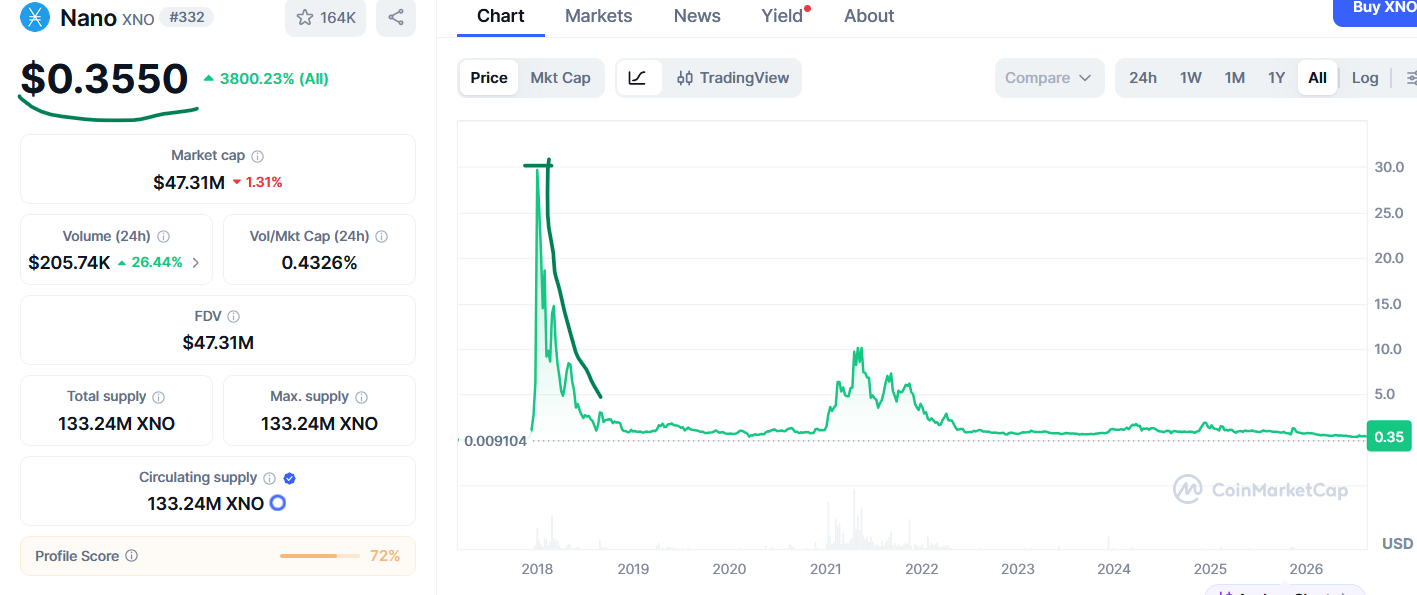Set chart range to All
The height and width of the screenshot is (595, 1417).
[1317, 78]
